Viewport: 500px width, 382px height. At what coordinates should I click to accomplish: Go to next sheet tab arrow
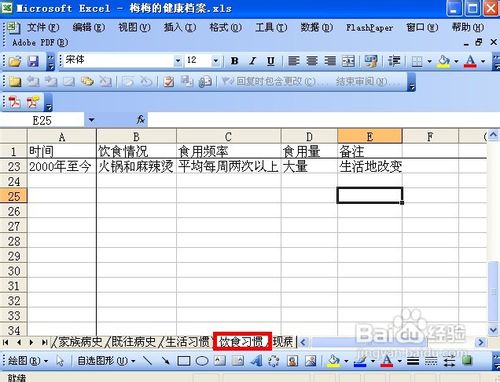click(31, 342)
